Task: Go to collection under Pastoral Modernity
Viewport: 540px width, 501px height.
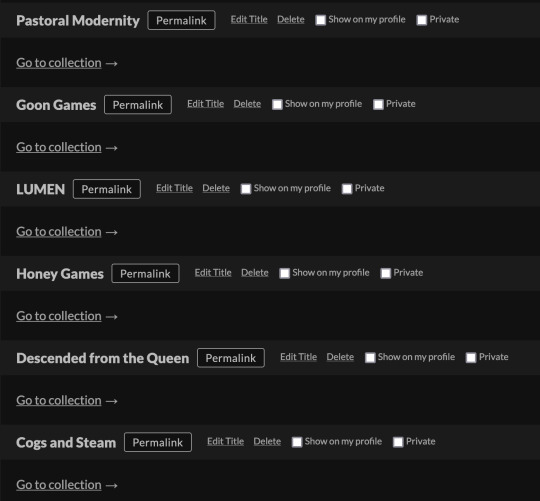Action: [59, 63]
